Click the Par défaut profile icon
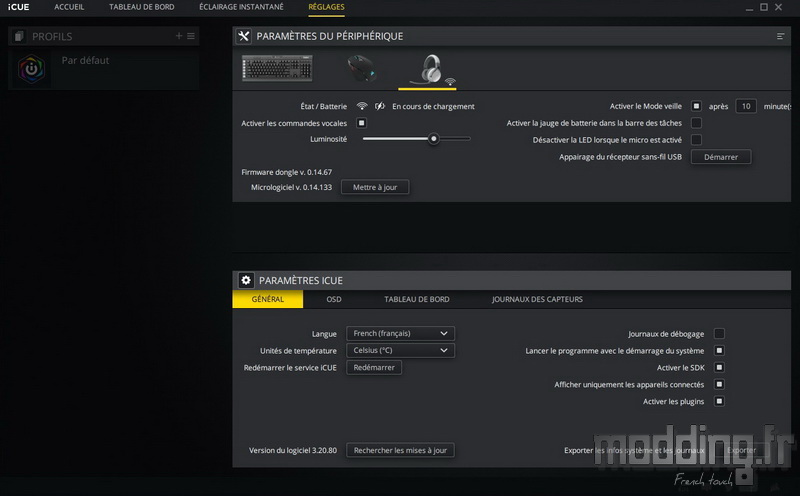Viewport: 800px width, 496px height. [31, 69]
